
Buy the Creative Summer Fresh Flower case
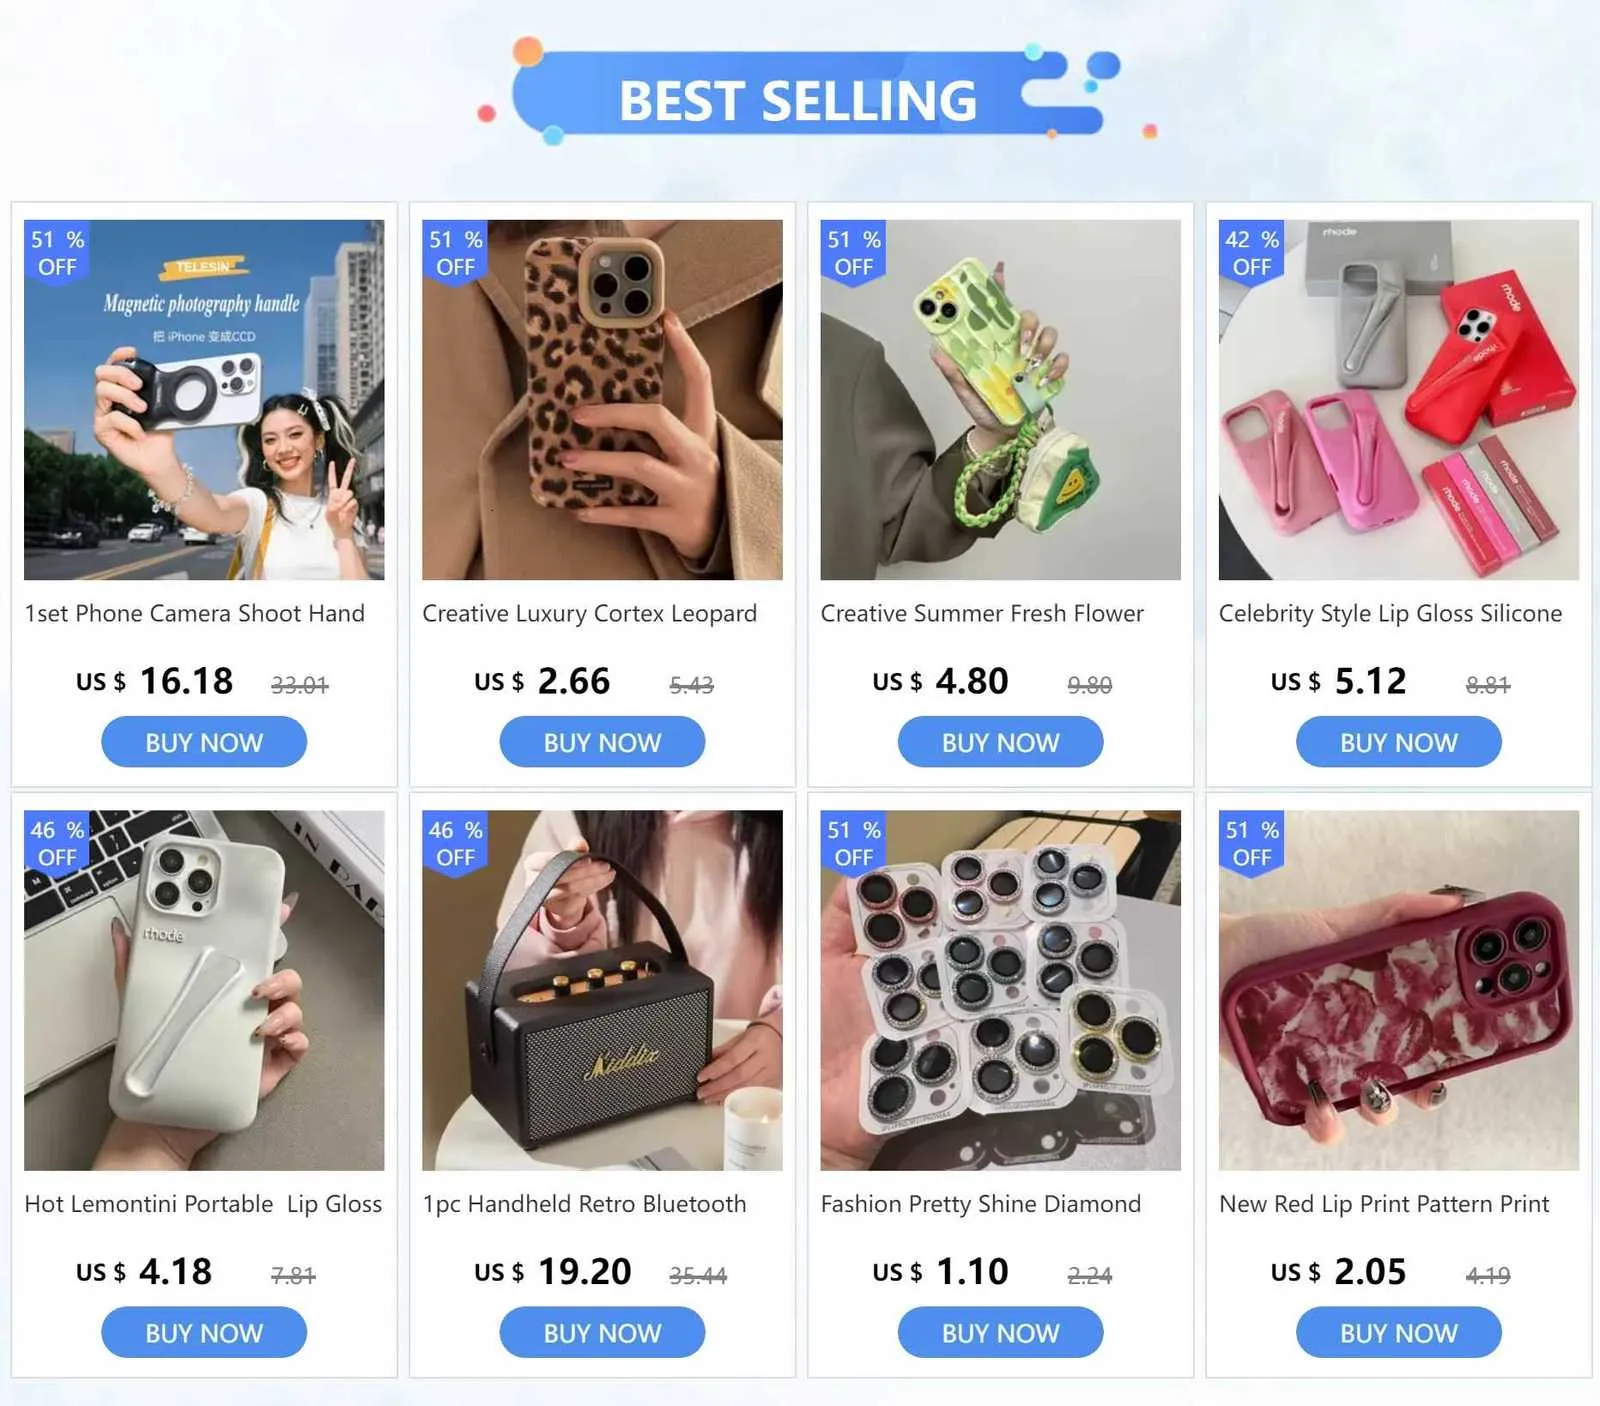(1000, 742)
